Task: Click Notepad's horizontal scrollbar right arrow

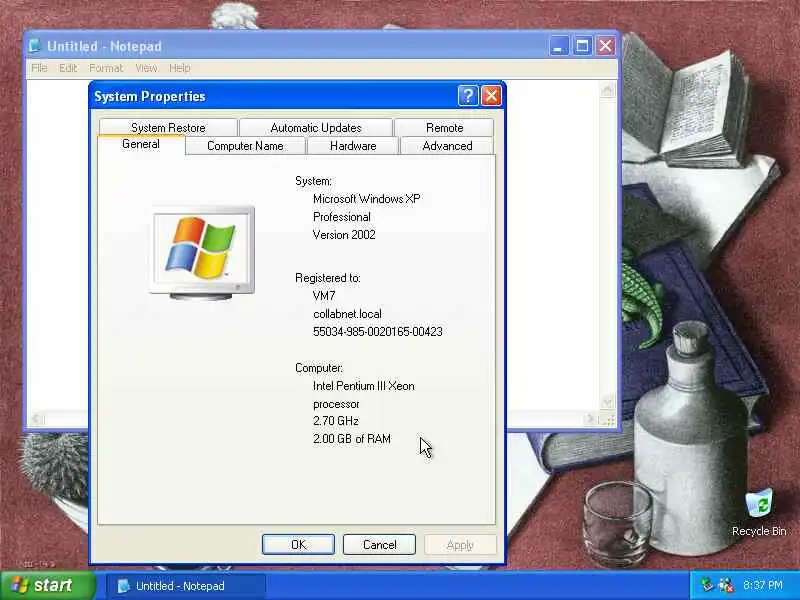Action: coord(590,419)
